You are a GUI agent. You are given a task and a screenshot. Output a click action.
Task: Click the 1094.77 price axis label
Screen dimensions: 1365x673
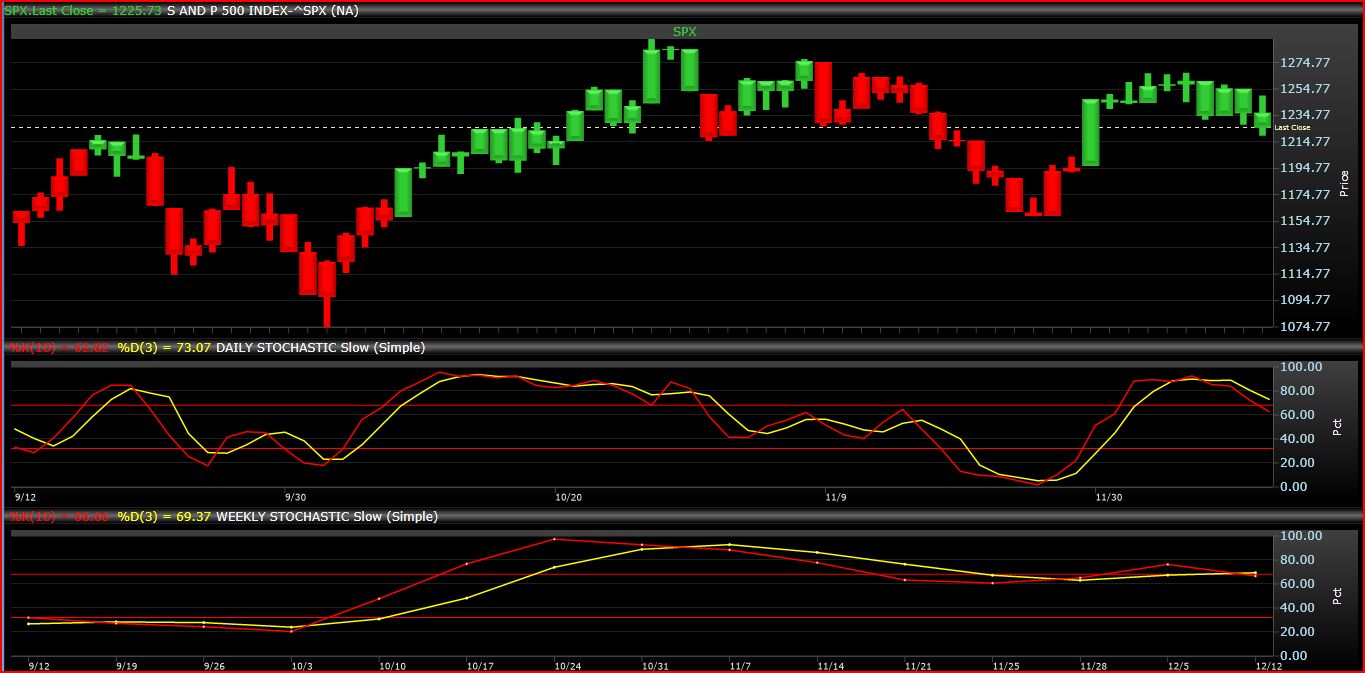point(1304,300)
